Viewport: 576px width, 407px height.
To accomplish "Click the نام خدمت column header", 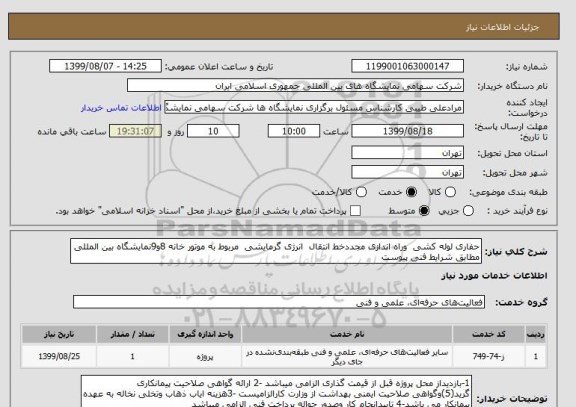I will pos(347,334).
